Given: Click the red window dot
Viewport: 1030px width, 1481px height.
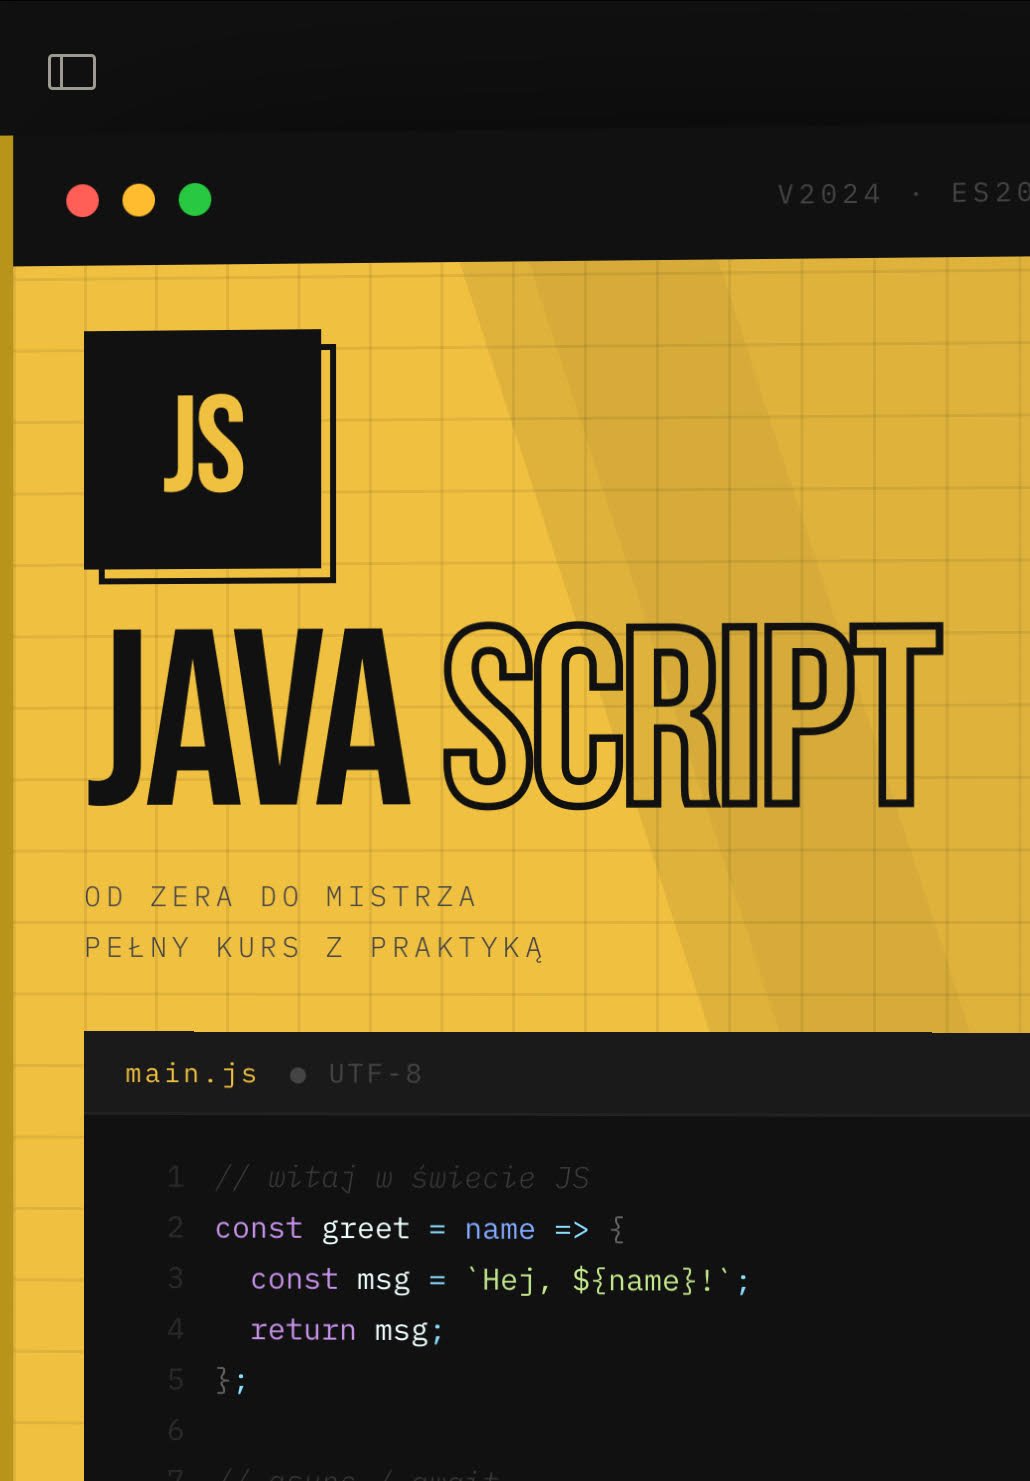Looking at the screenshot, I should click(83, 200).
